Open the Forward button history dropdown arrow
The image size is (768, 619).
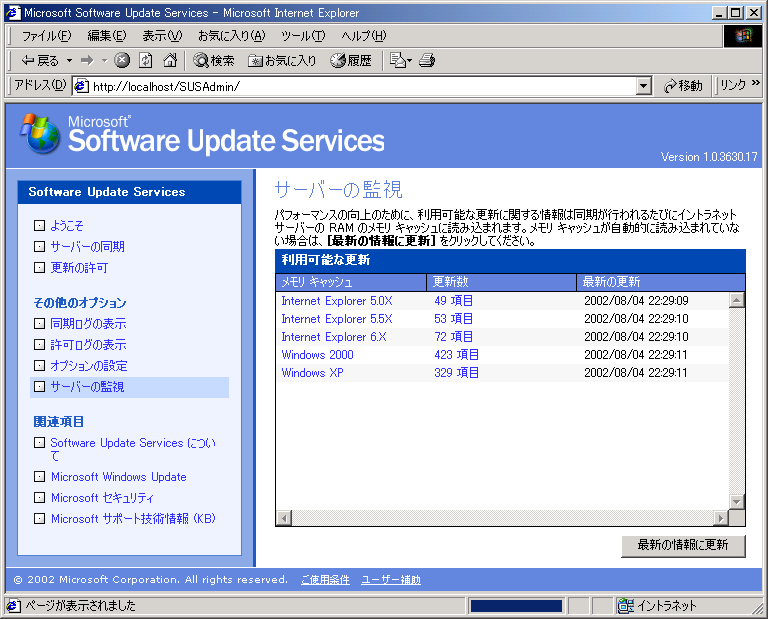(x=104, y=61)
